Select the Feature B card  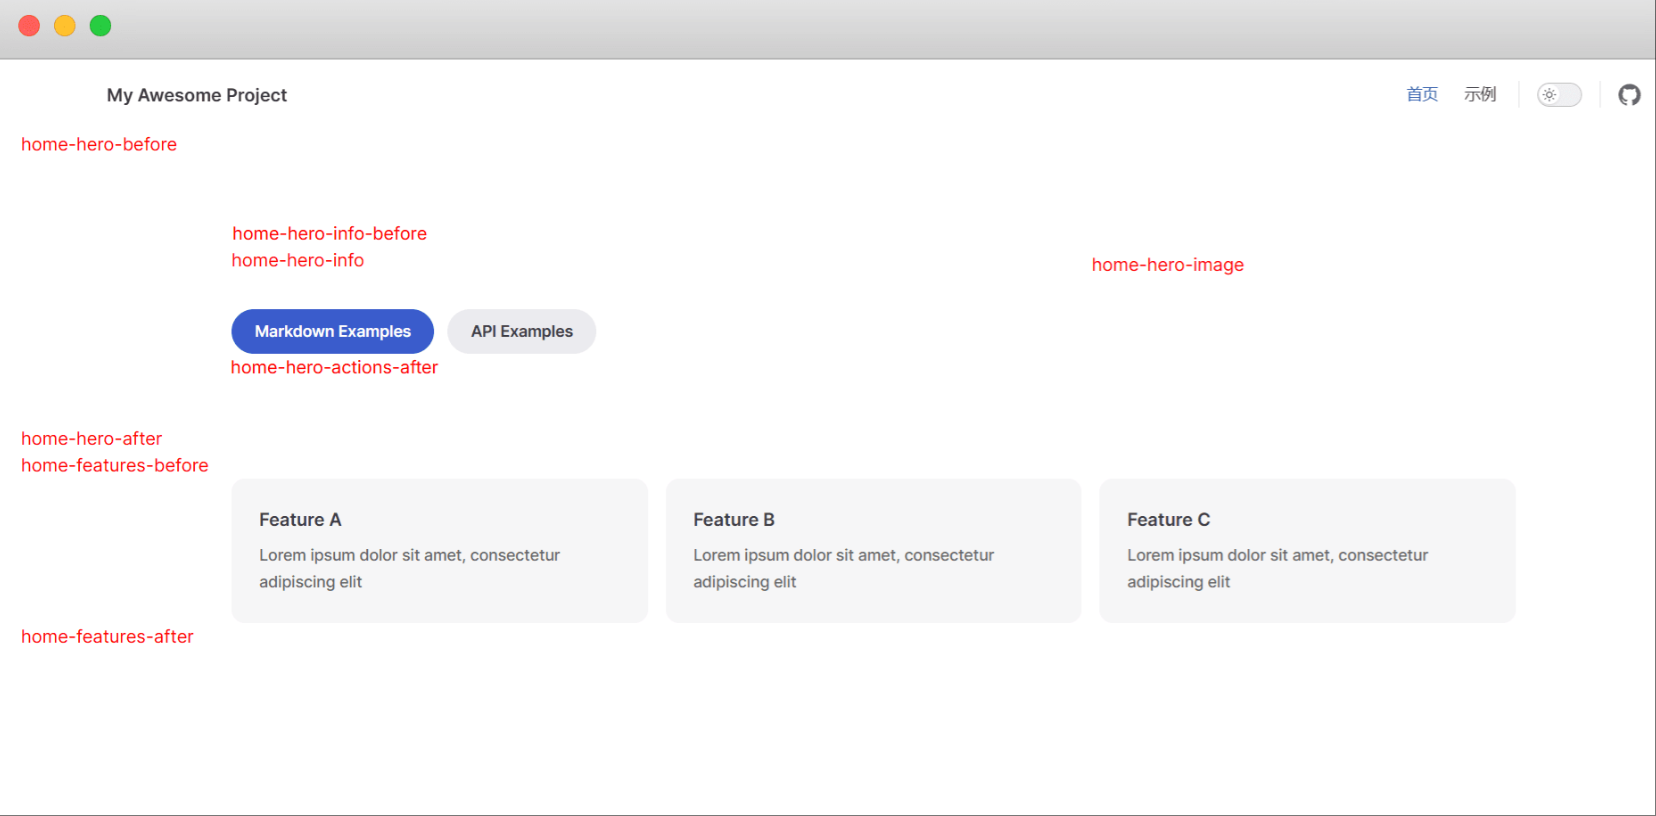coord(873,550)
